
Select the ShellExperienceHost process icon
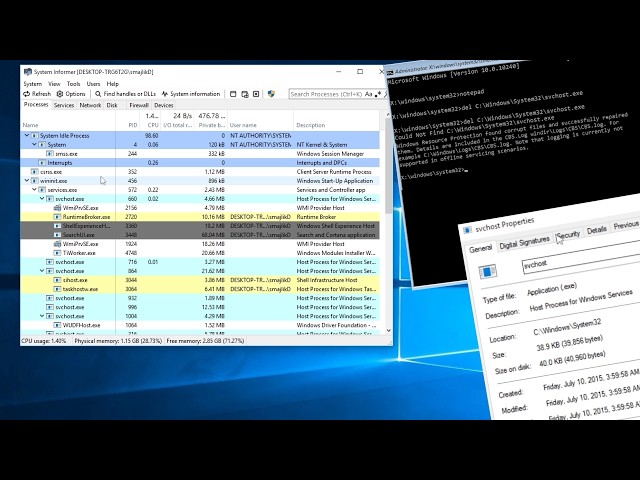click(x=58, y=226)
